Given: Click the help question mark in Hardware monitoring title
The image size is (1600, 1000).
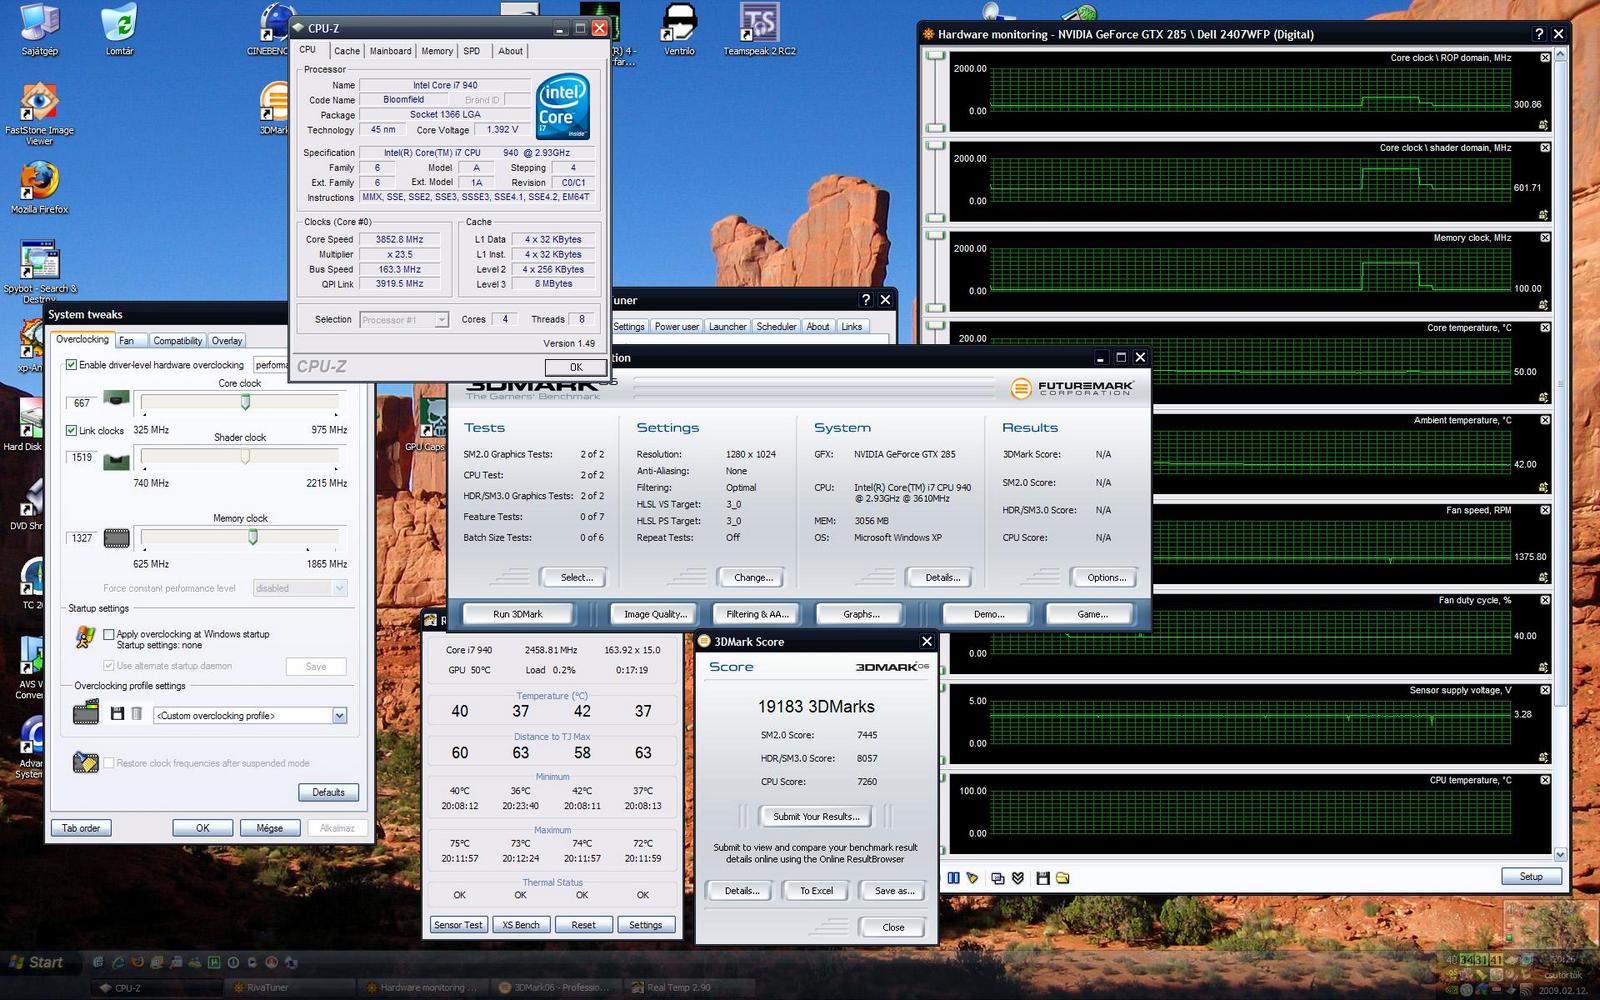Looking at the screenshot, I should click(x=1539, y=34).
